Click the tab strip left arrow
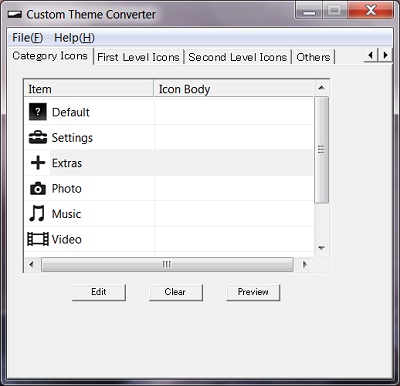This screenshot has width=400, height=386. (x=370, y=55)
